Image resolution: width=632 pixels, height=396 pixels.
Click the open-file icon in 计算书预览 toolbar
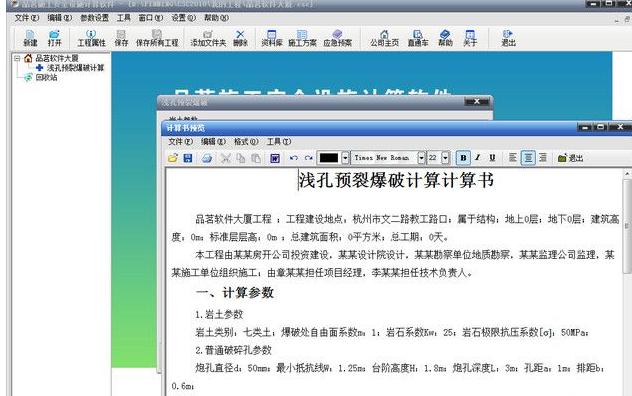[x=173, y=158]
